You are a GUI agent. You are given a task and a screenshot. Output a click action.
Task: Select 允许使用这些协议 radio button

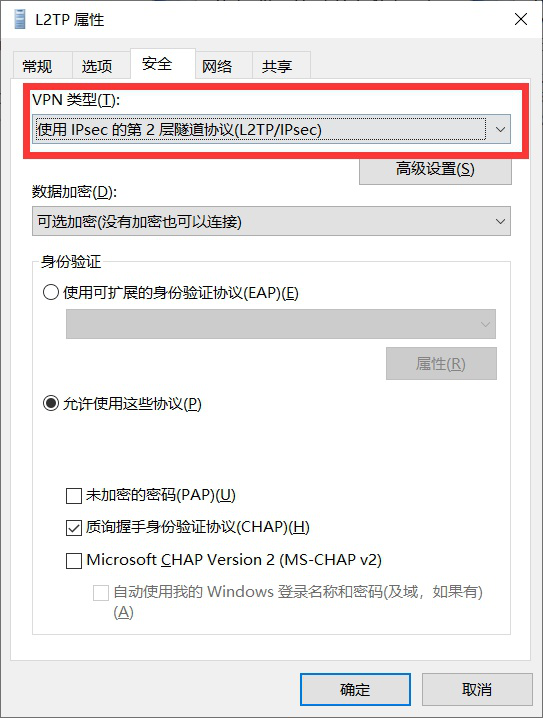50,403
